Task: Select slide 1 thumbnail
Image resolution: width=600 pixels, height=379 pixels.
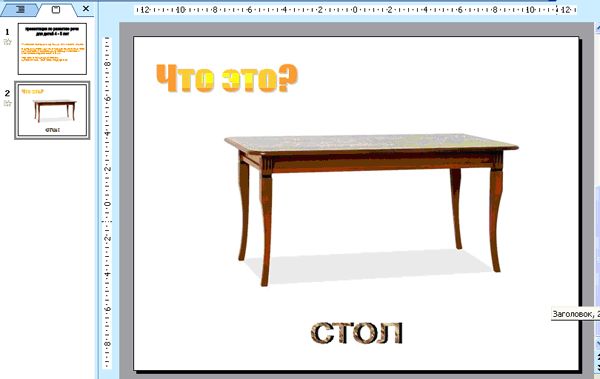Action: tap(52, 49)
